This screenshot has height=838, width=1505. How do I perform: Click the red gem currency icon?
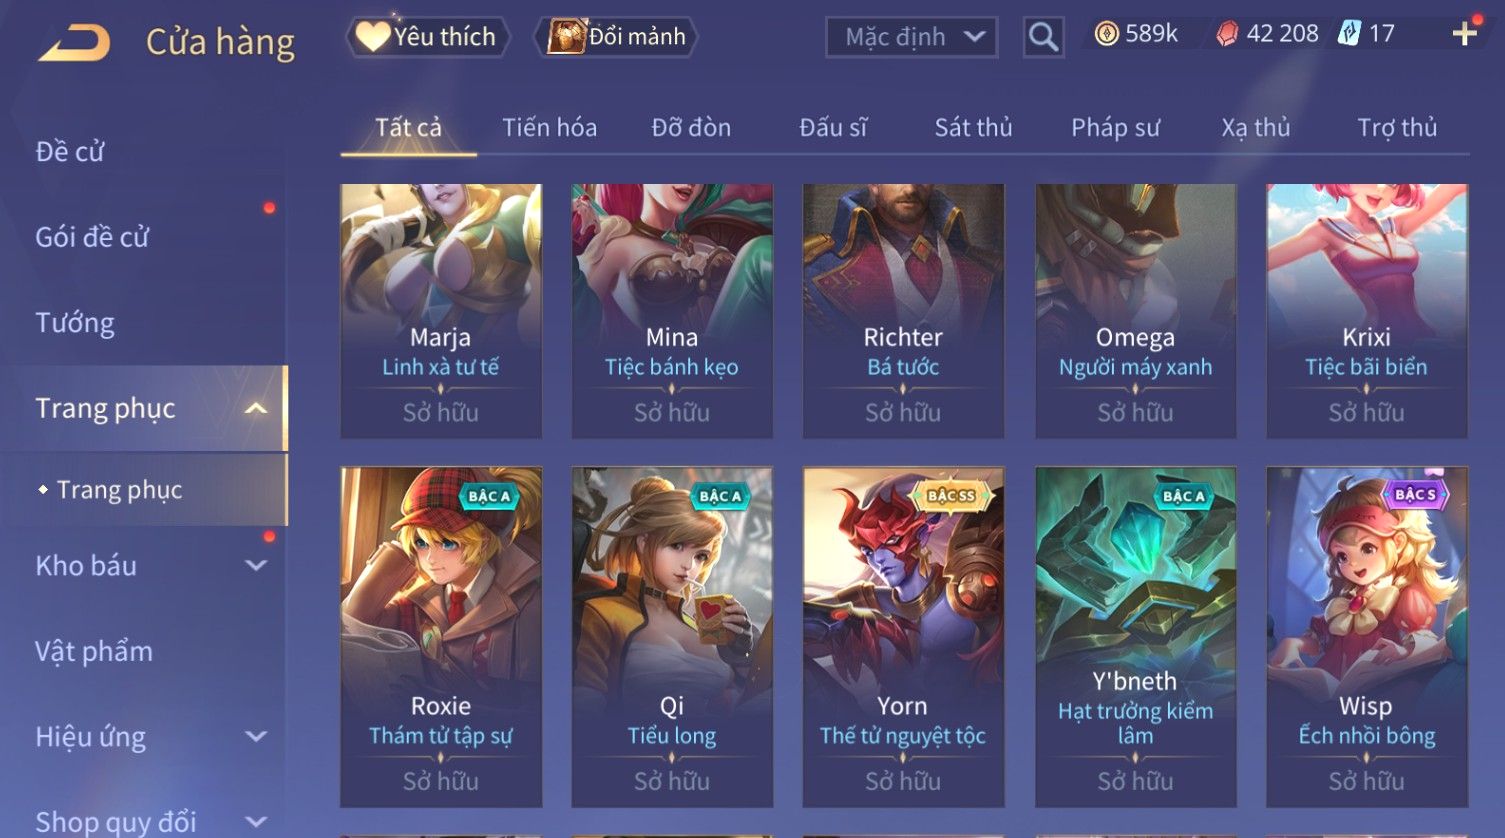(1227, 34)
